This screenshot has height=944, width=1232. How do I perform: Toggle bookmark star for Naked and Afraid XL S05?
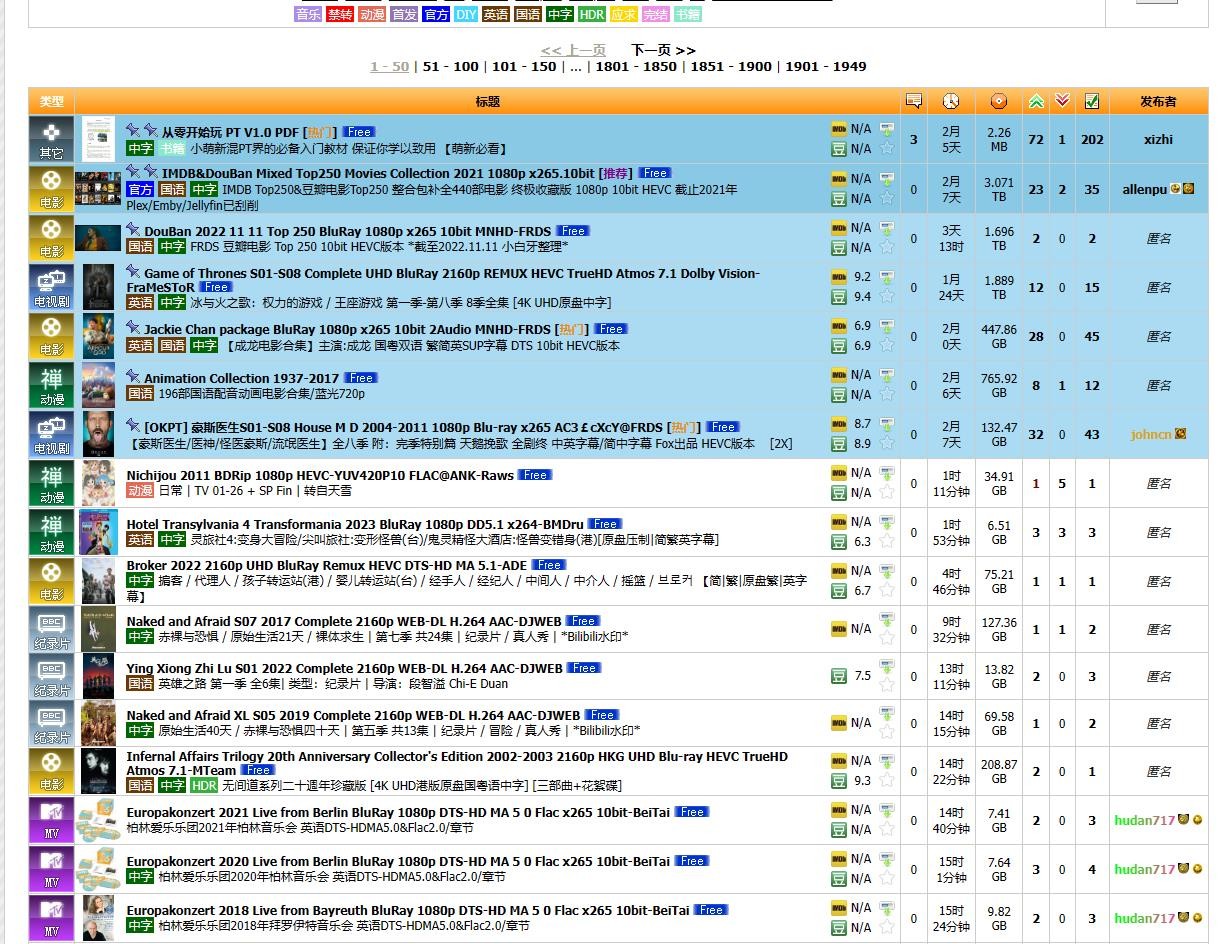887,733
